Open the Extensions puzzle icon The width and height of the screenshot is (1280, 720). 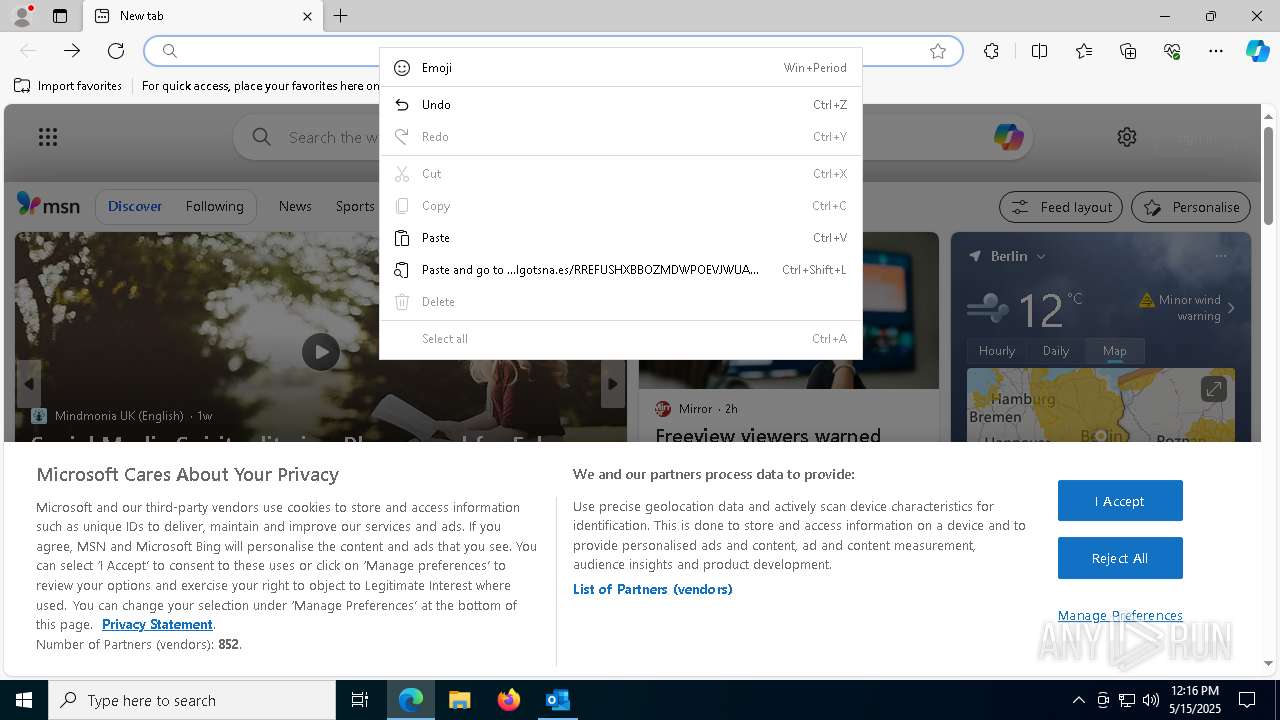pos(991,51)
